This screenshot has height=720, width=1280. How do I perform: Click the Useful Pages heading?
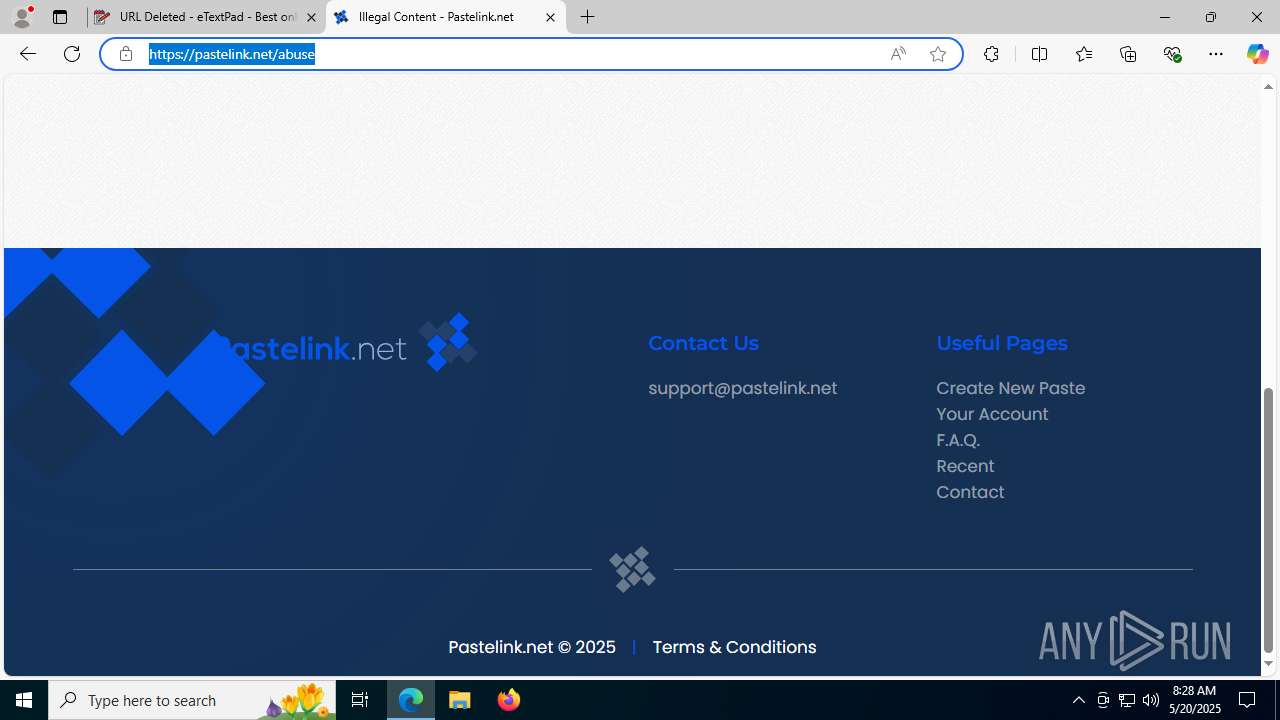(x=1001, y=343)
